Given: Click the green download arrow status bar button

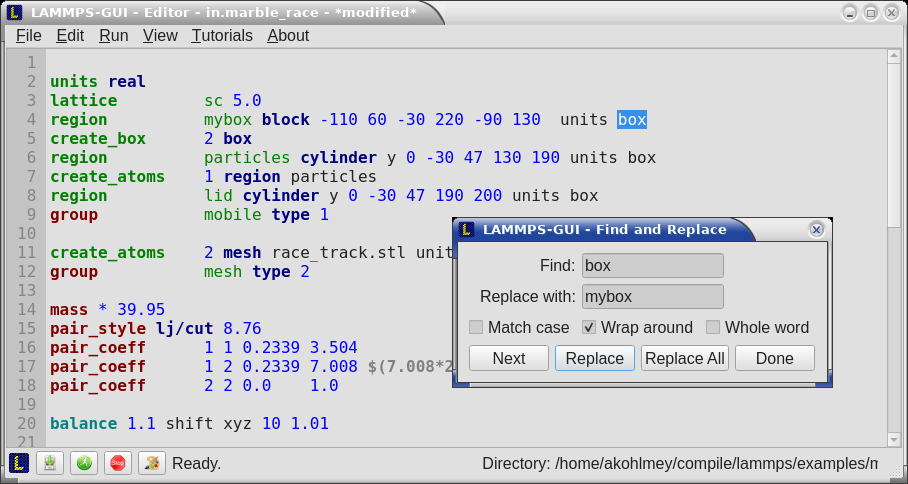Looking at the screenshot, I should (x=50, y=463).
